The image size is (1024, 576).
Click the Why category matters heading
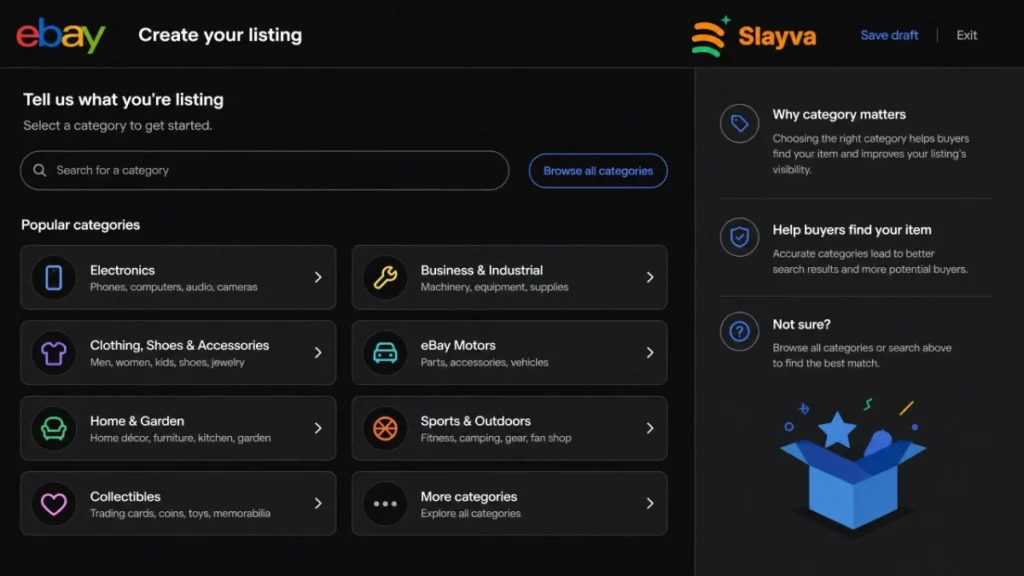point(839,115)
